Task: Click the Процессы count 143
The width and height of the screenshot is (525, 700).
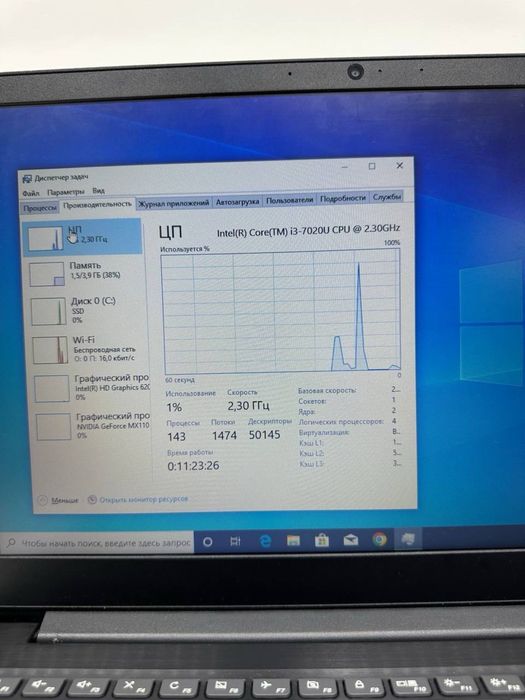Action: coord(176,437)
